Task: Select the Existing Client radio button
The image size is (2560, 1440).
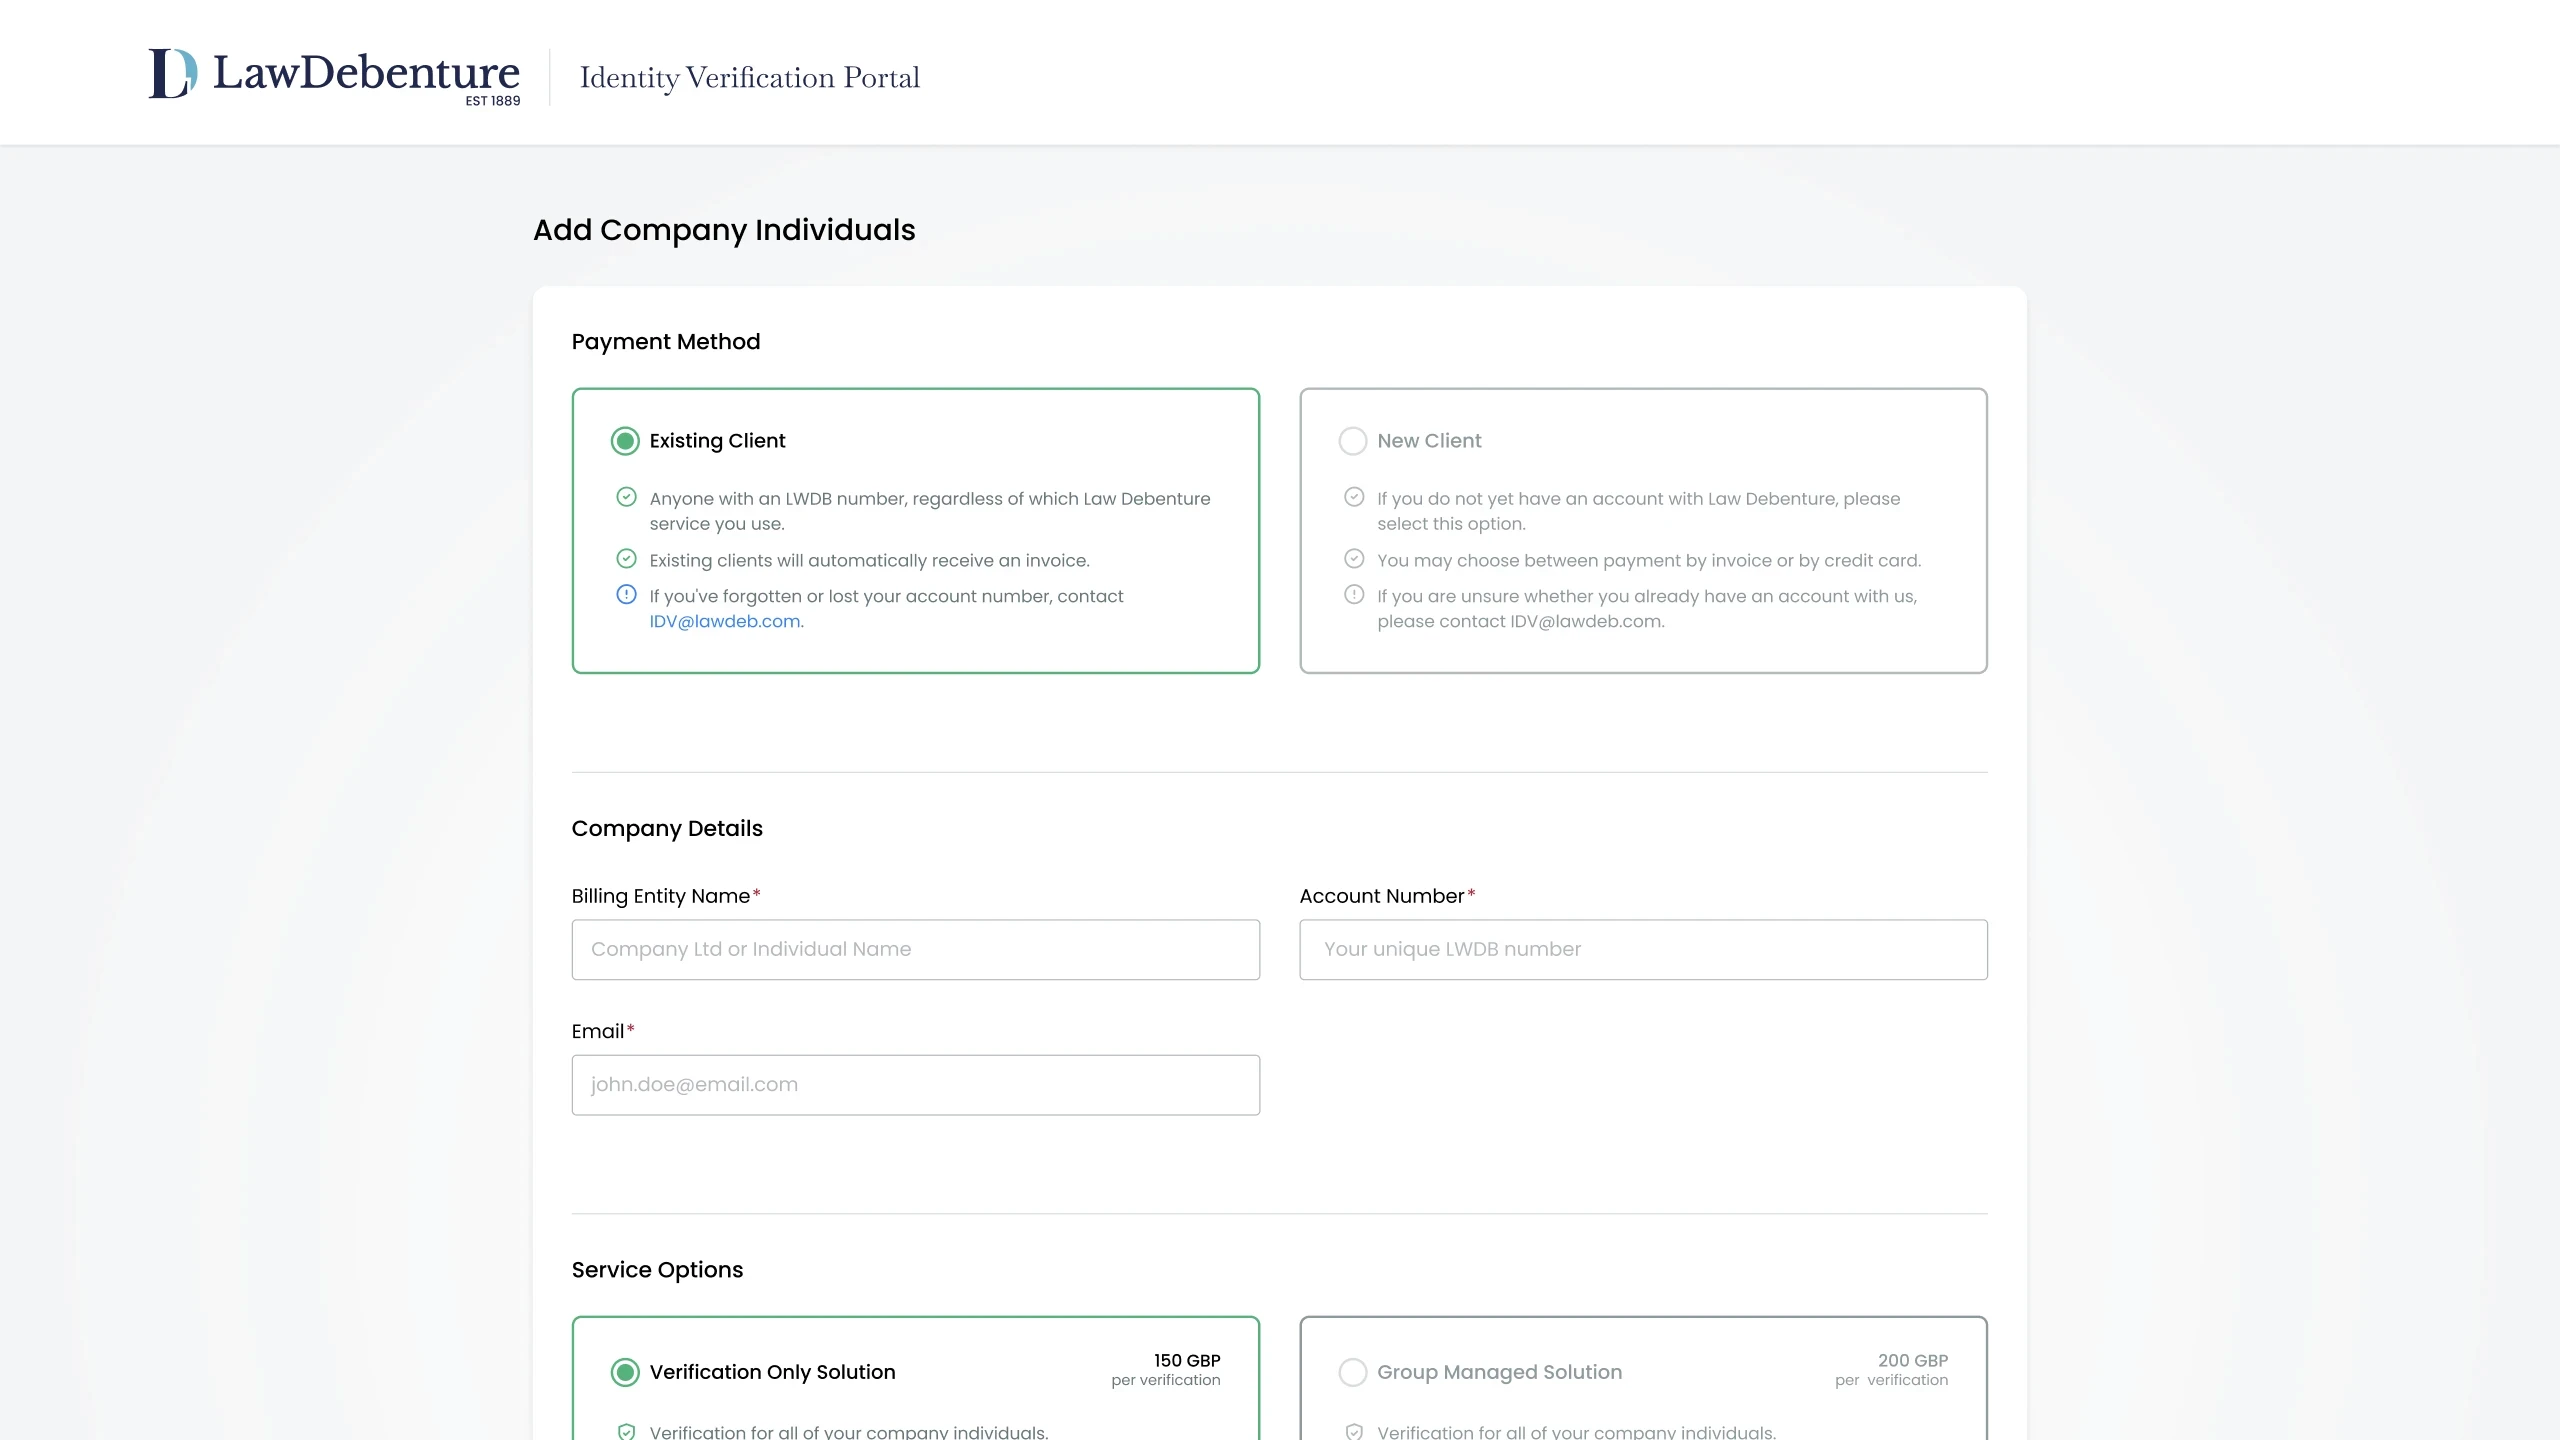Action: (x=625, y=441)
